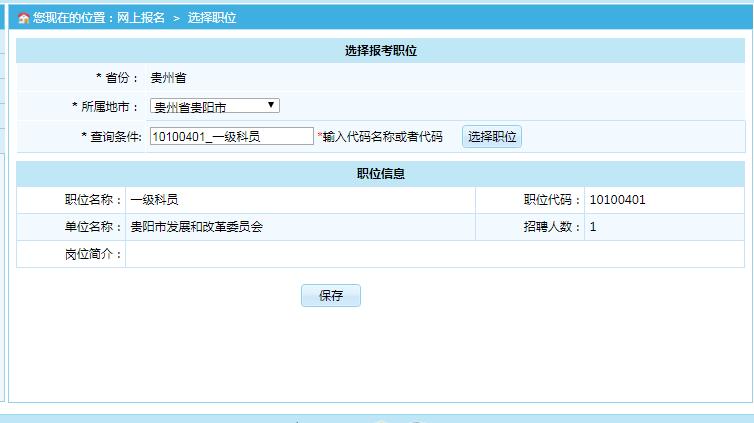Click the position code value 10100401
754x423 pixels.
pyautogui.click(x=617, y=200)
